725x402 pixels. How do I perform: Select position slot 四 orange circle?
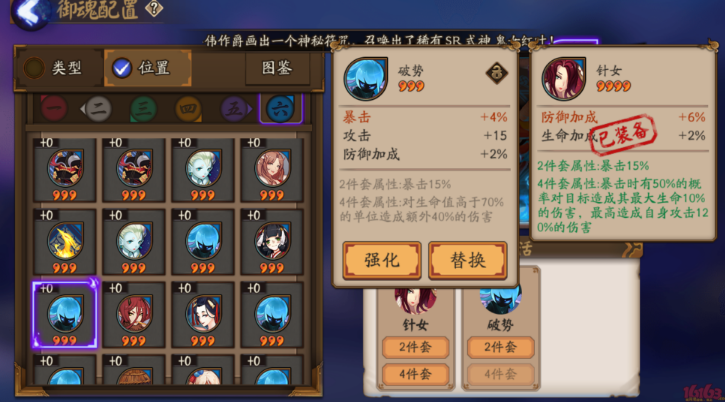[188, 109]
